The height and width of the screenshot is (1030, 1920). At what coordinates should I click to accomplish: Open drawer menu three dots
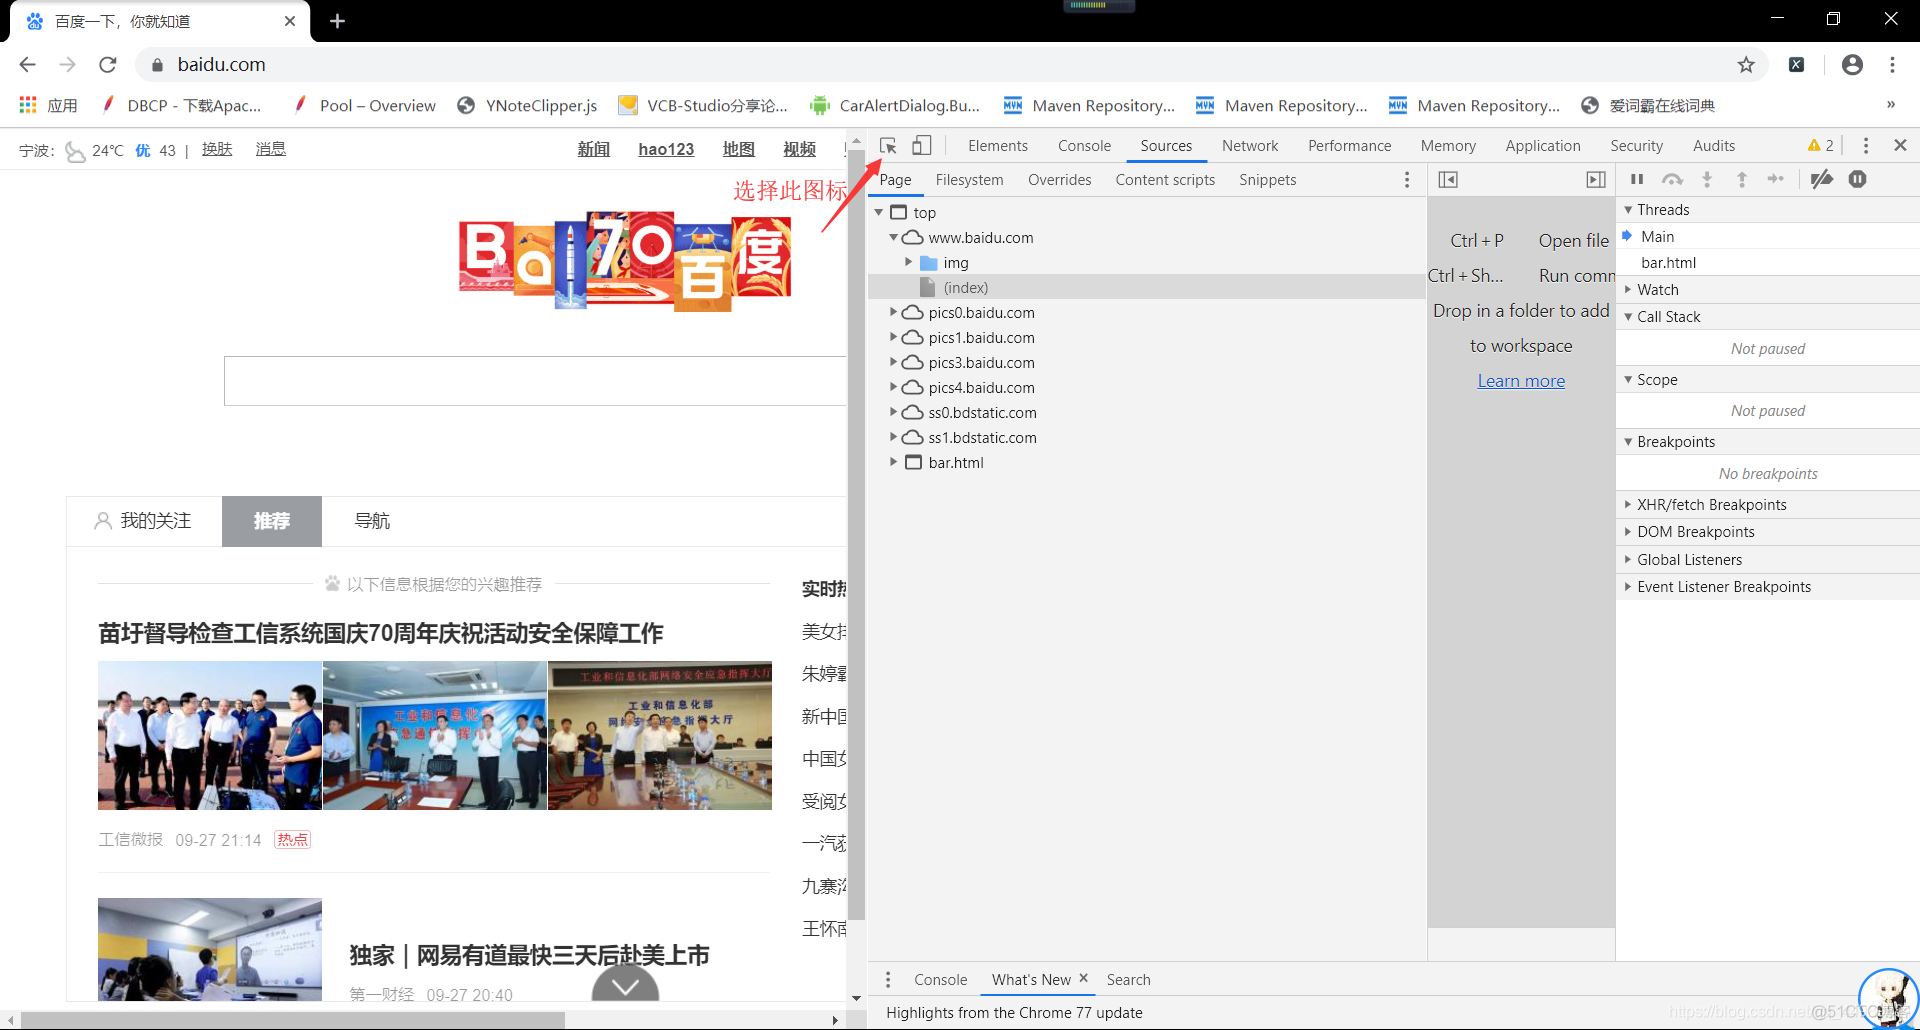coord(888,980)
